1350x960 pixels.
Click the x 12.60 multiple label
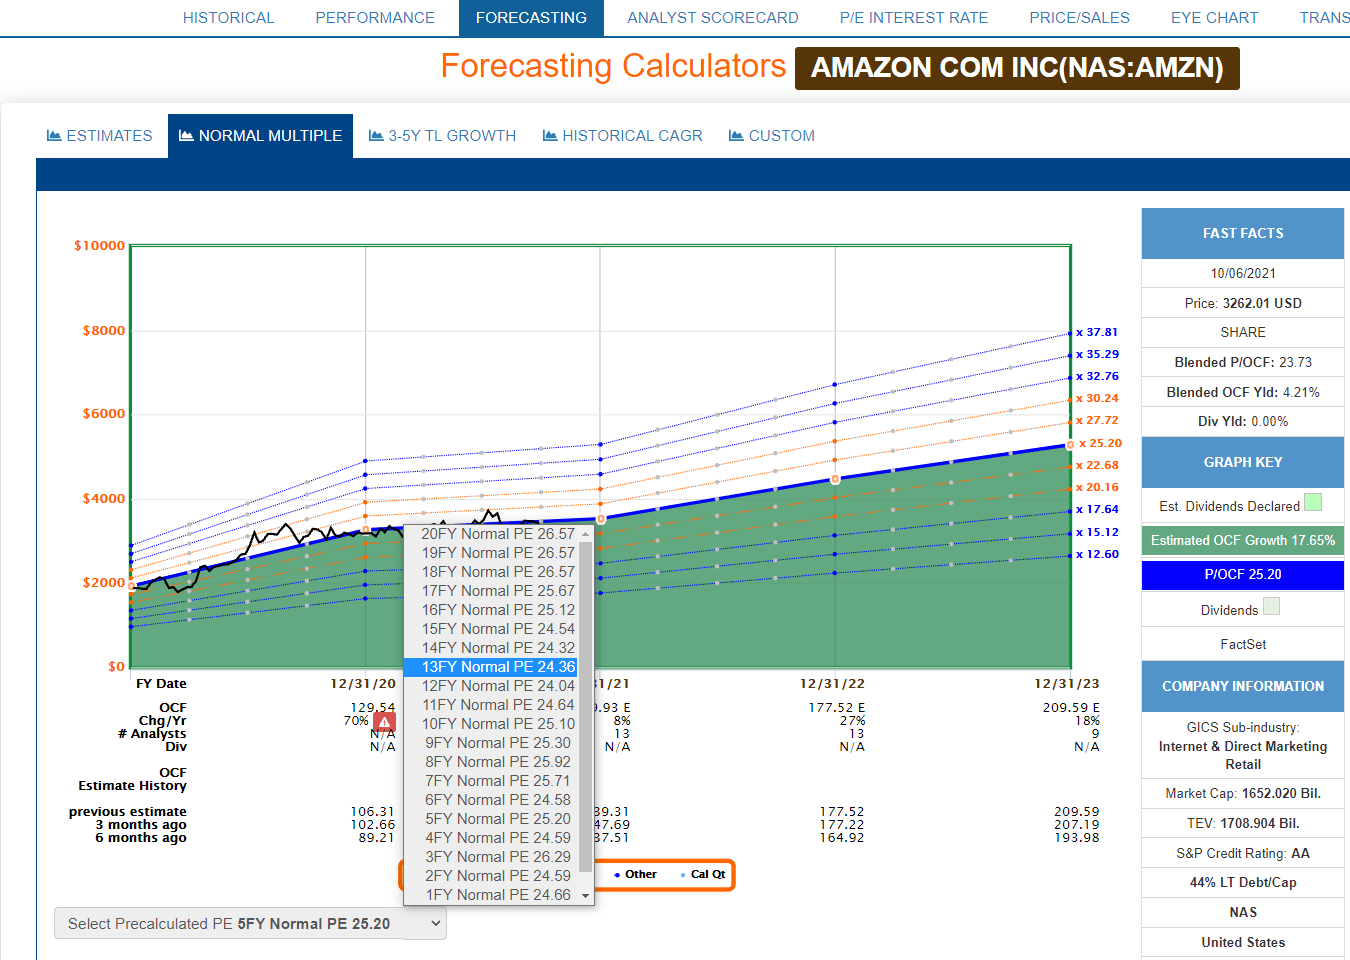1097,554
